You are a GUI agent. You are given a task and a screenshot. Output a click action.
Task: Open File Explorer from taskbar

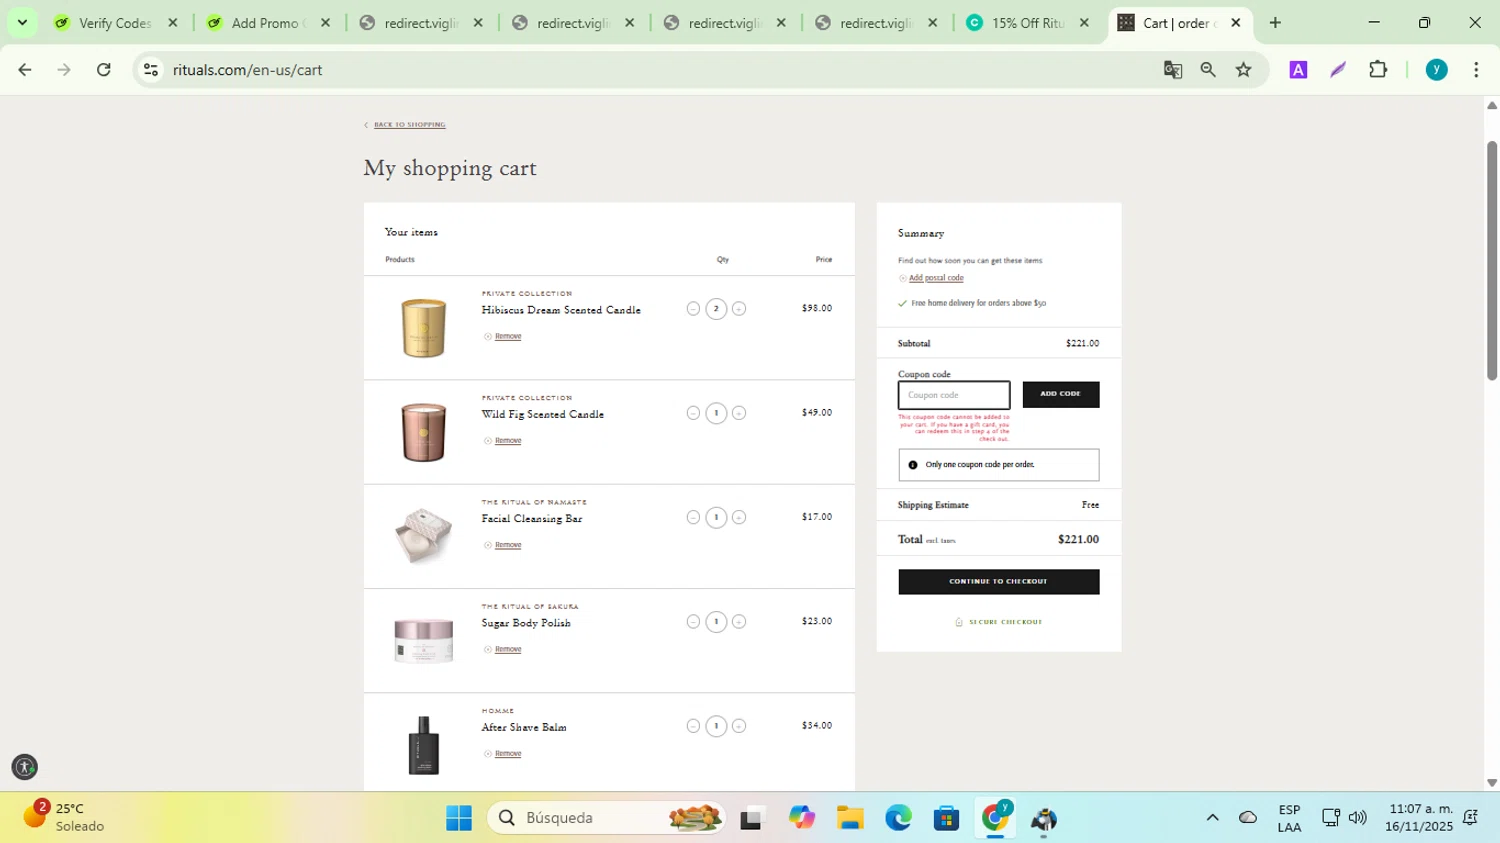850,818
